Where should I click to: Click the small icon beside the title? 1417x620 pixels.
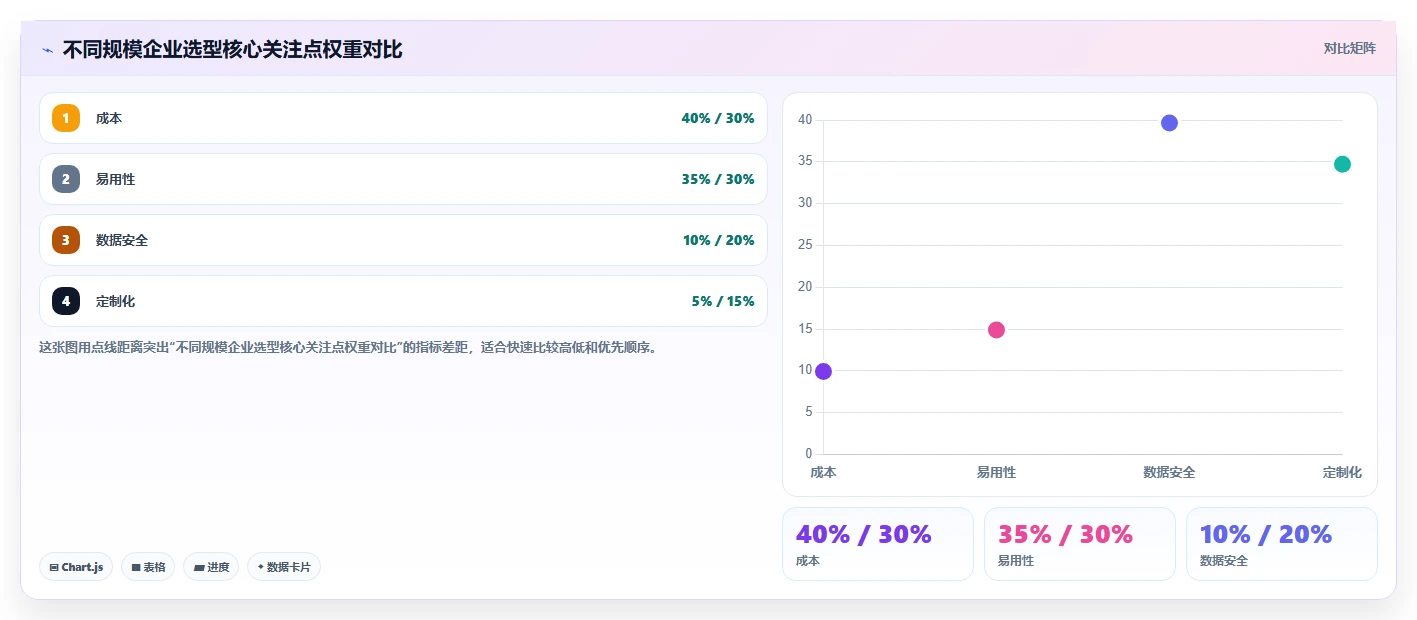(x=48, y=50)
